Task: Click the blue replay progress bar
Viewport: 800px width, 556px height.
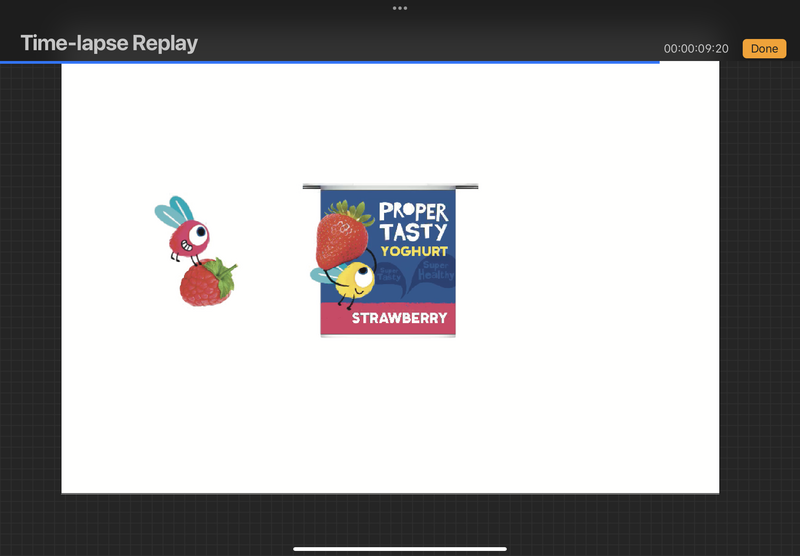Action: [330, 62]
